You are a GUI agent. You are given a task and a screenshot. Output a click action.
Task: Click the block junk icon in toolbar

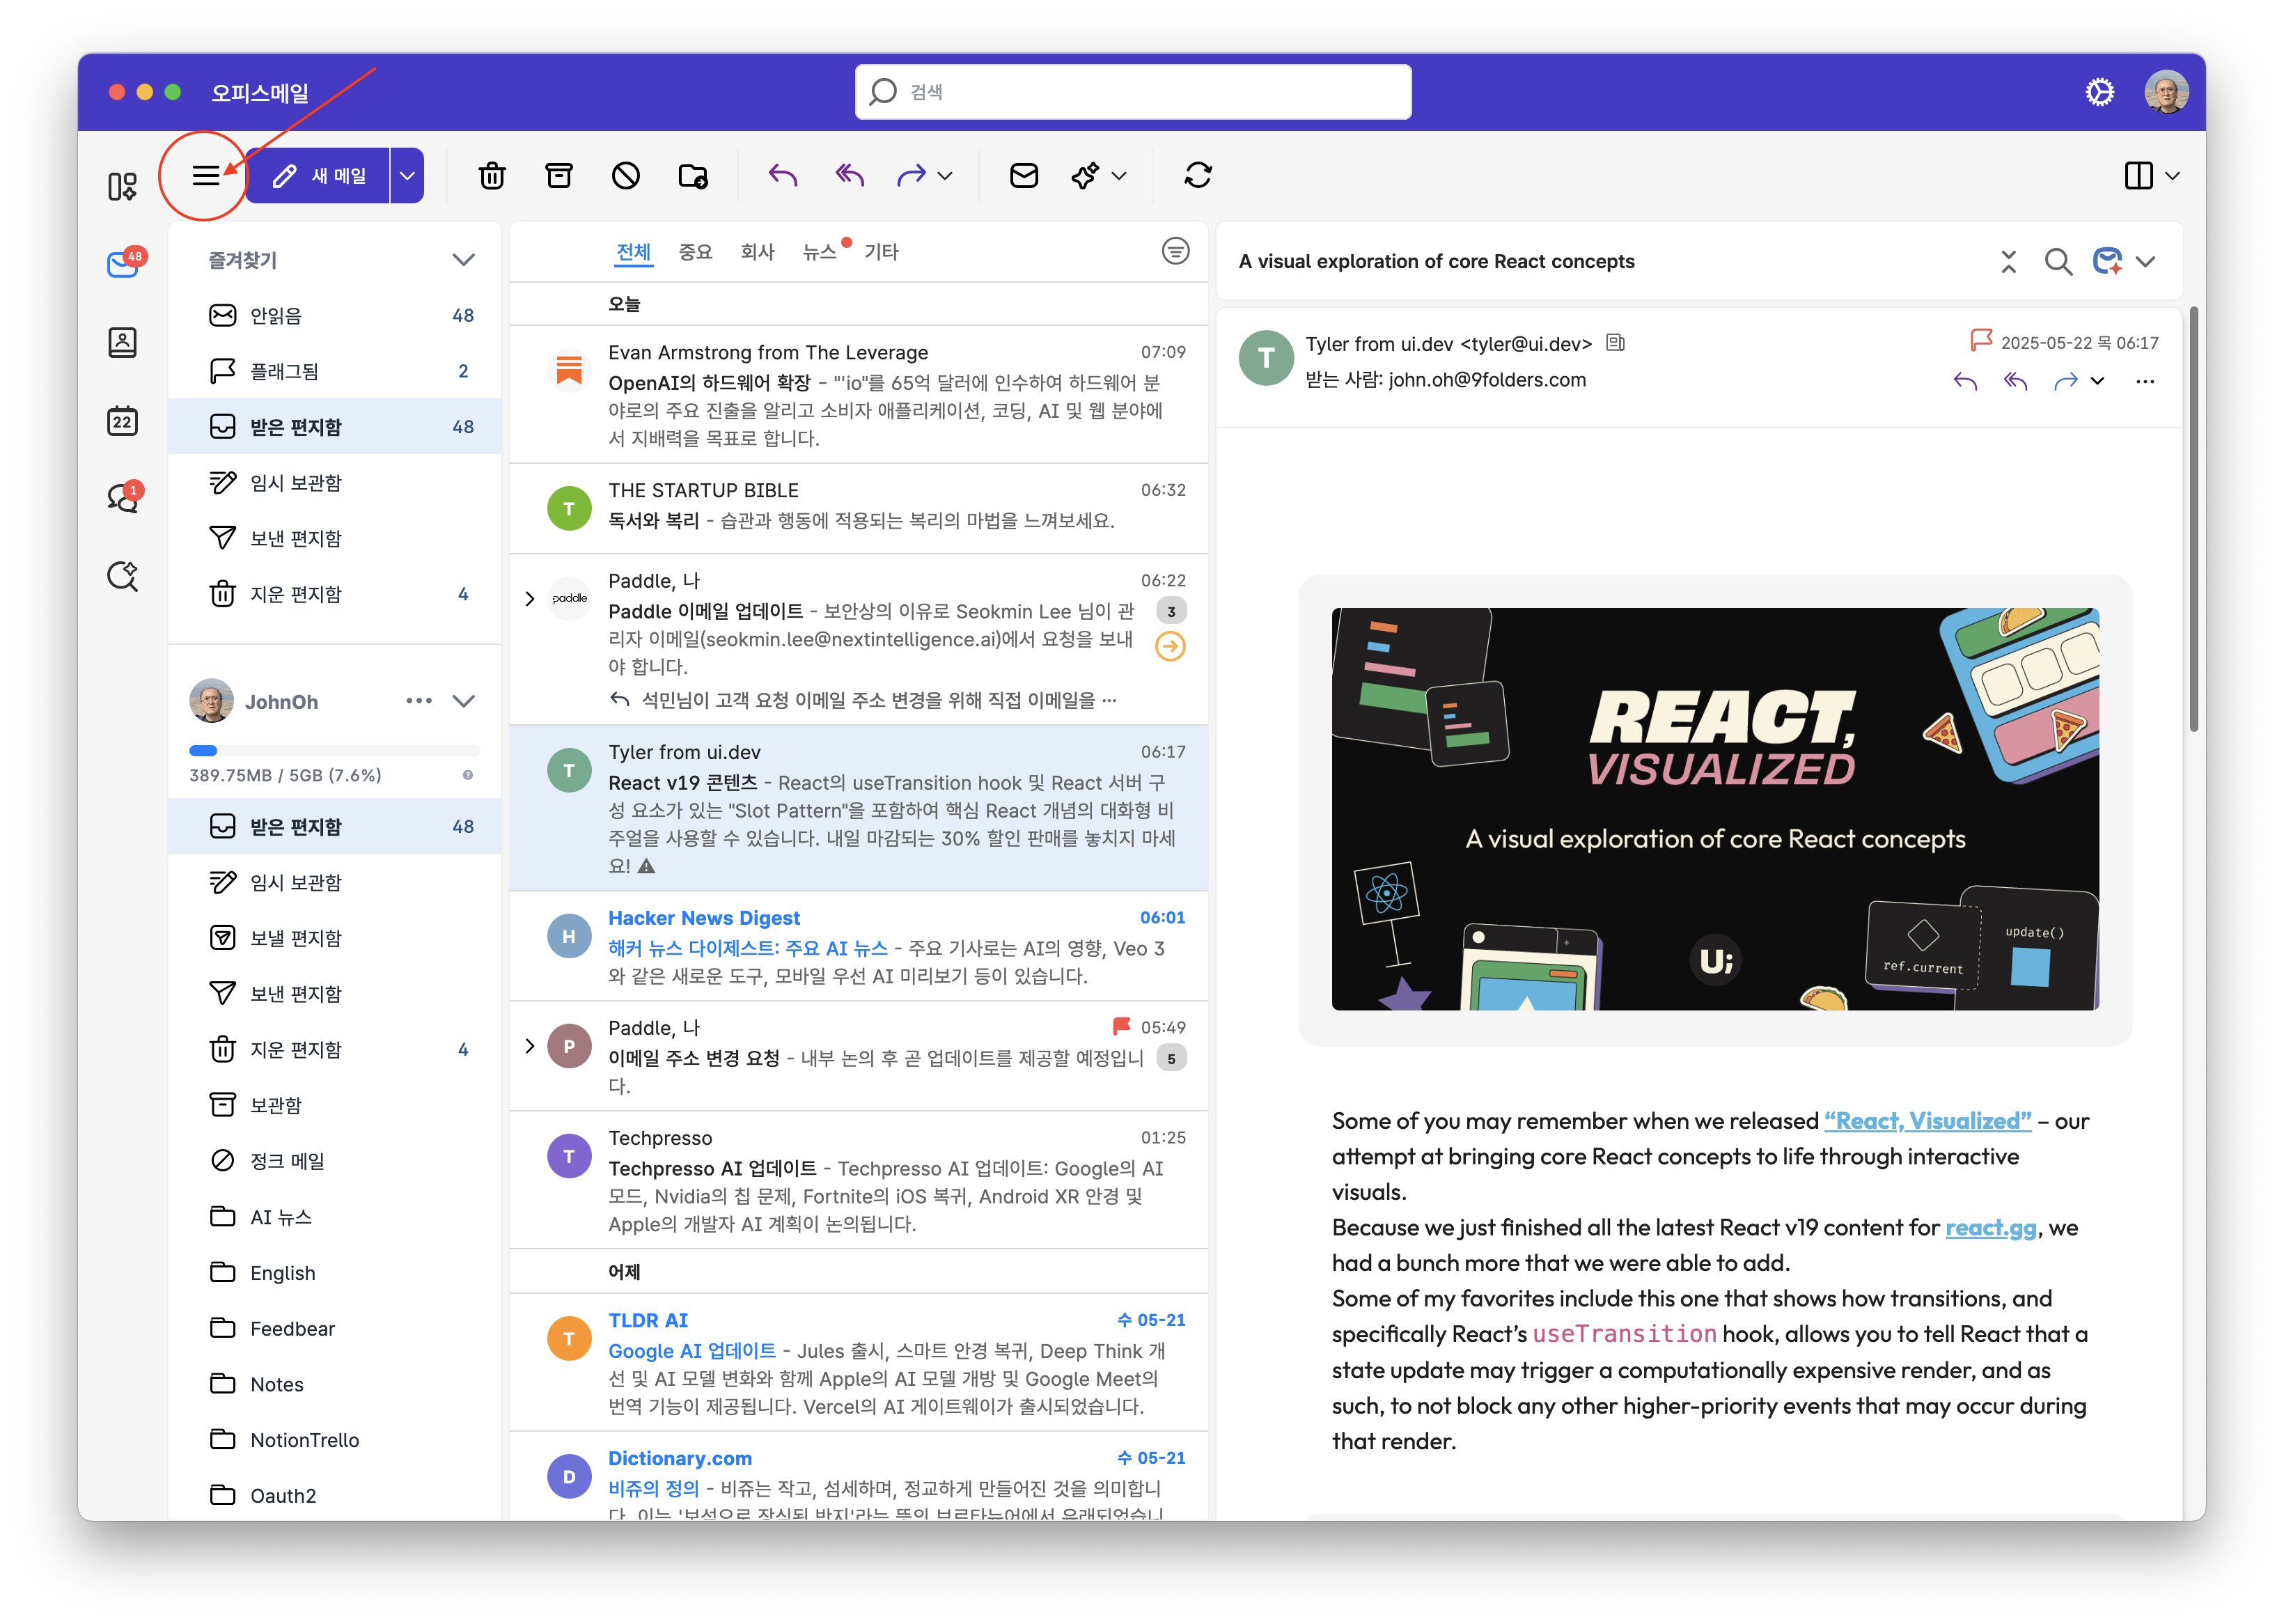pos(626,176)
